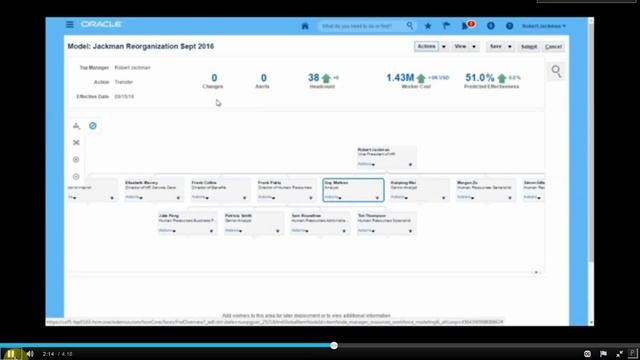The image size is (640, 360).
Task: Click the Oracle logo
Action: (101, 24)
